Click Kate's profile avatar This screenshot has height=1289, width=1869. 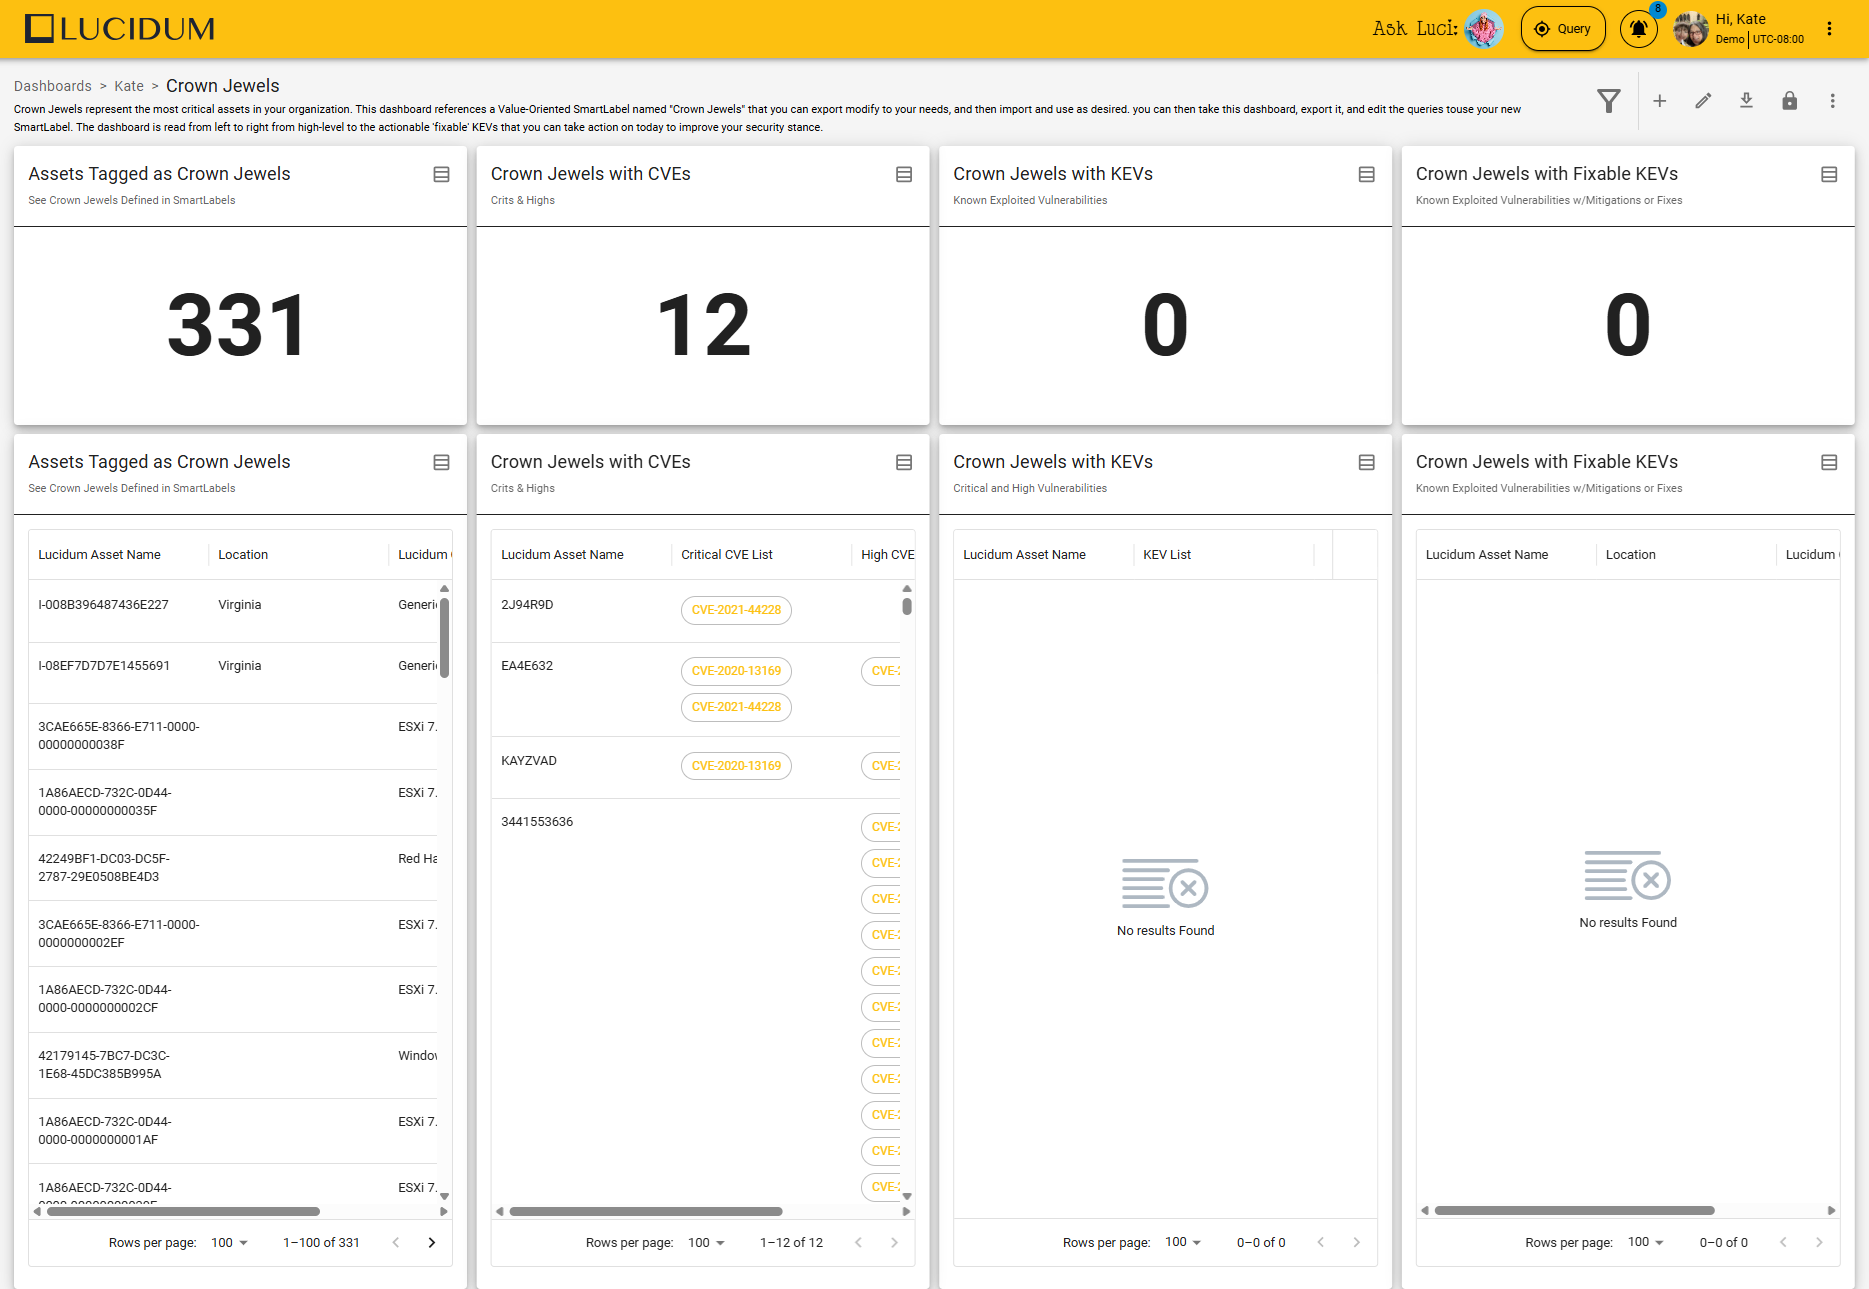point(1691,29)
